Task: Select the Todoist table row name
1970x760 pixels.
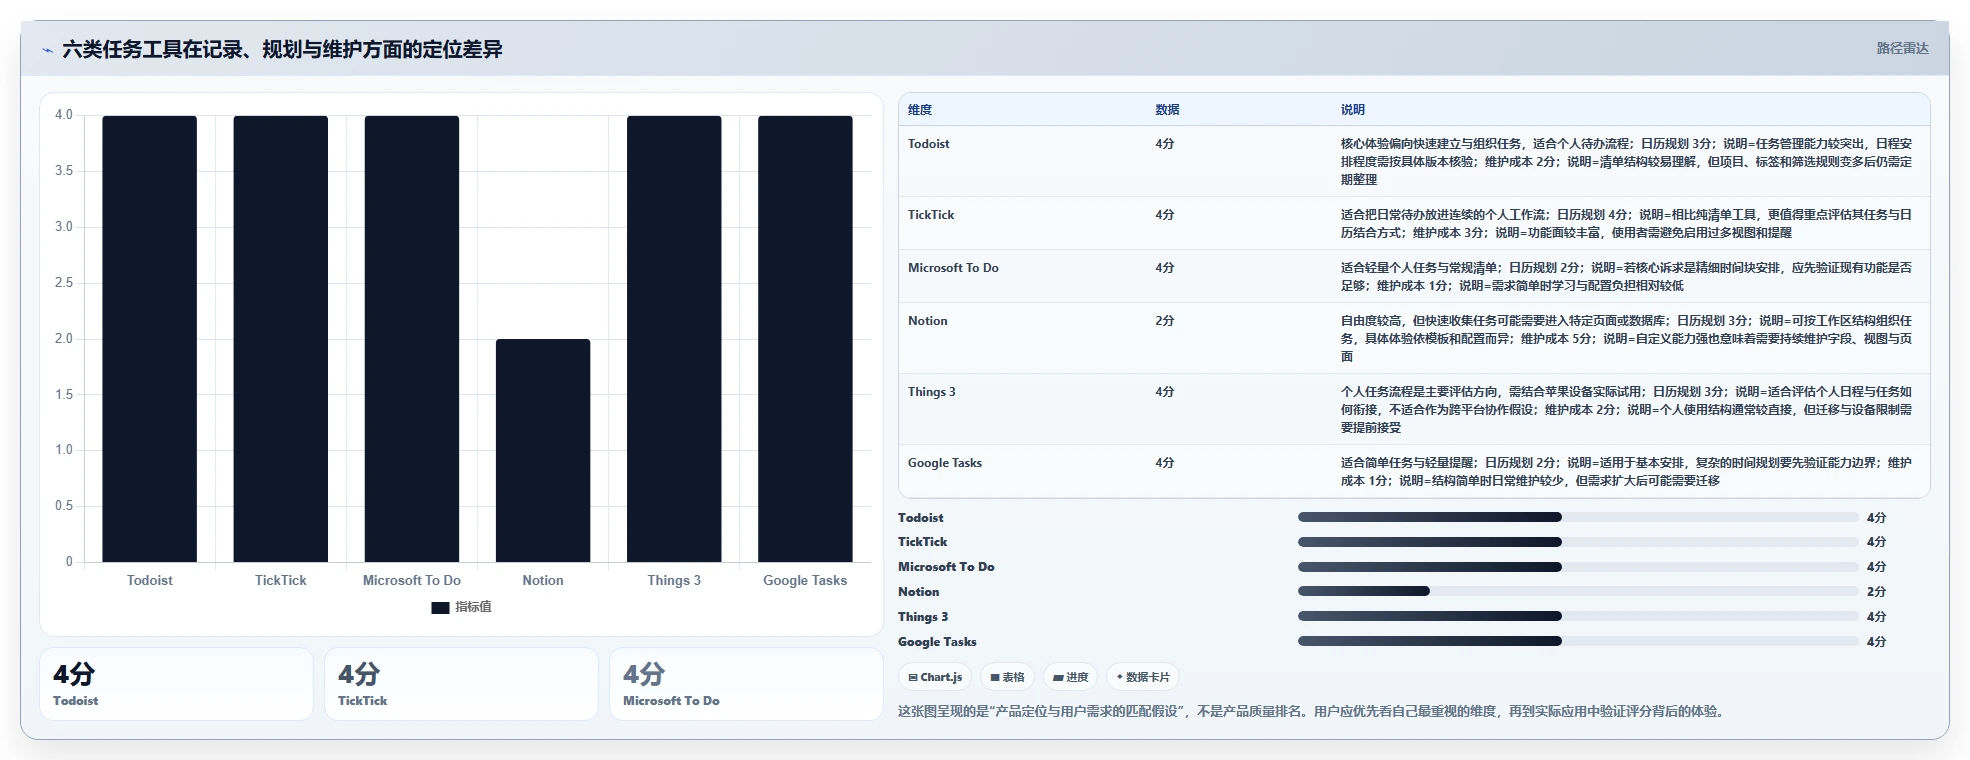Action: tap(929, 144)
